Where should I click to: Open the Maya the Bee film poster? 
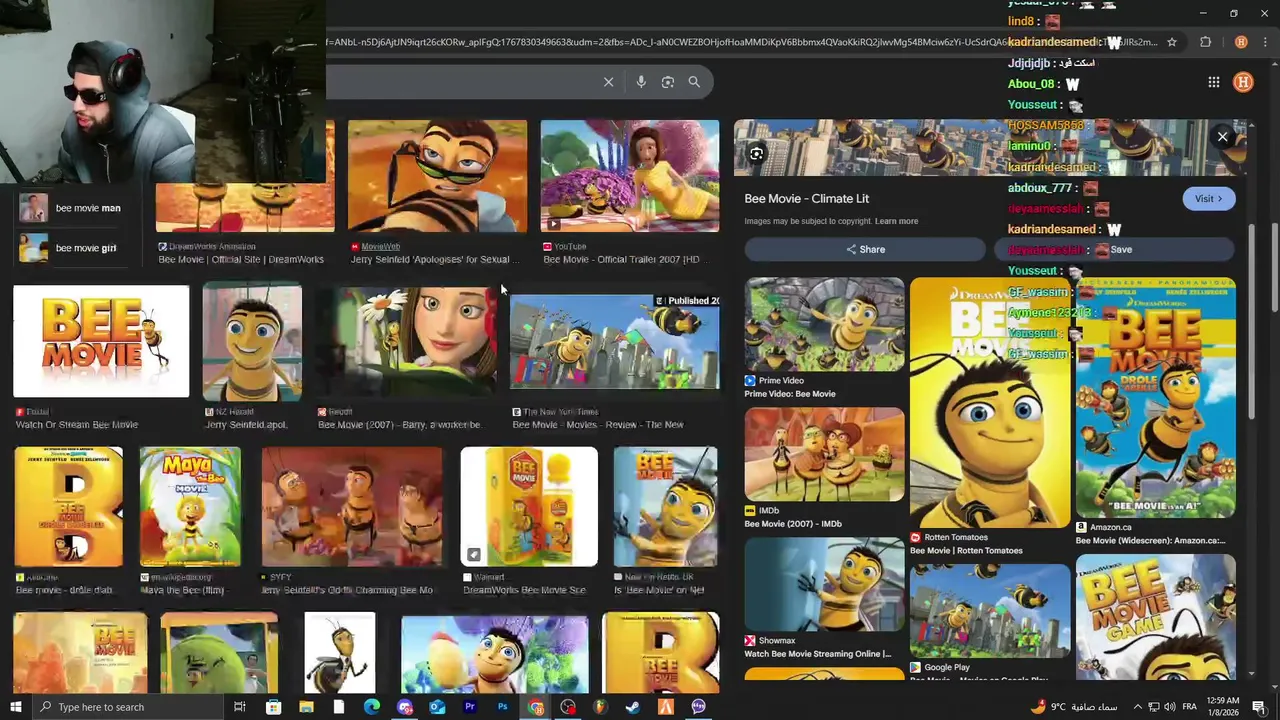click(190, 507)
